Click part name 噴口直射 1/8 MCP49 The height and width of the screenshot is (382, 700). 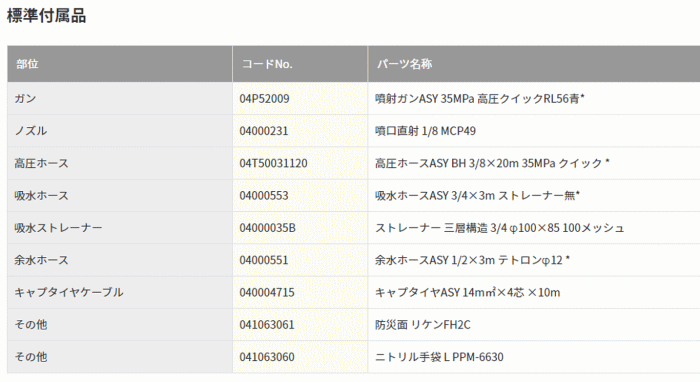coord(425,131)
